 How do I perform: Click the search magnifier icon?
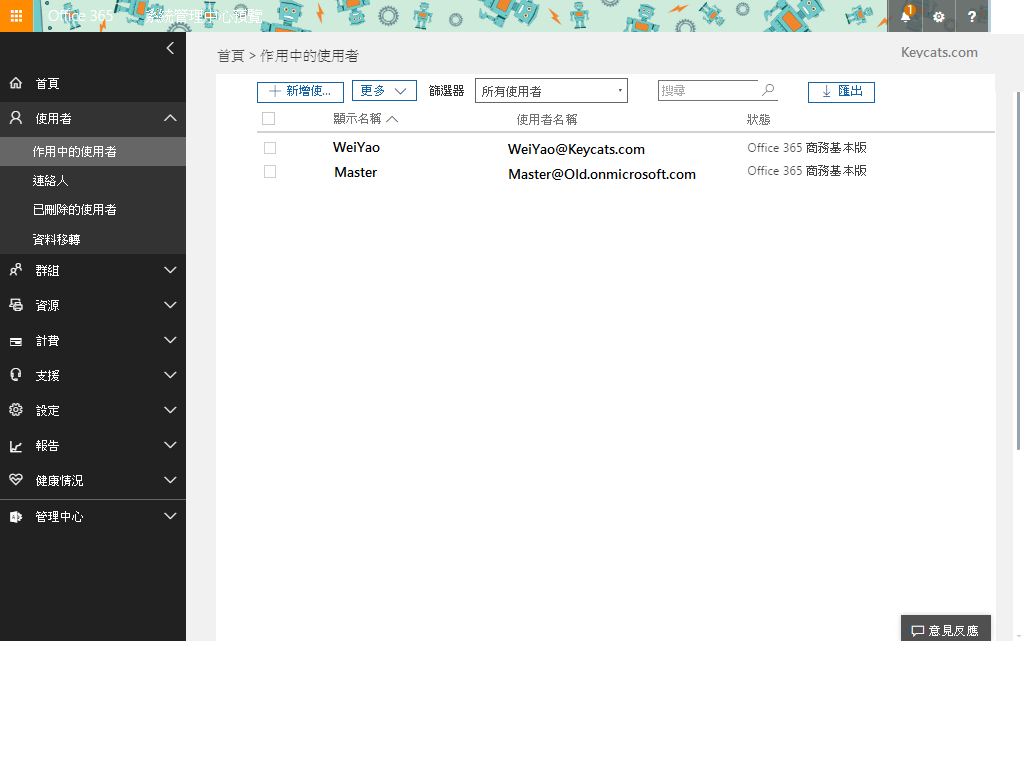[768, 89]
